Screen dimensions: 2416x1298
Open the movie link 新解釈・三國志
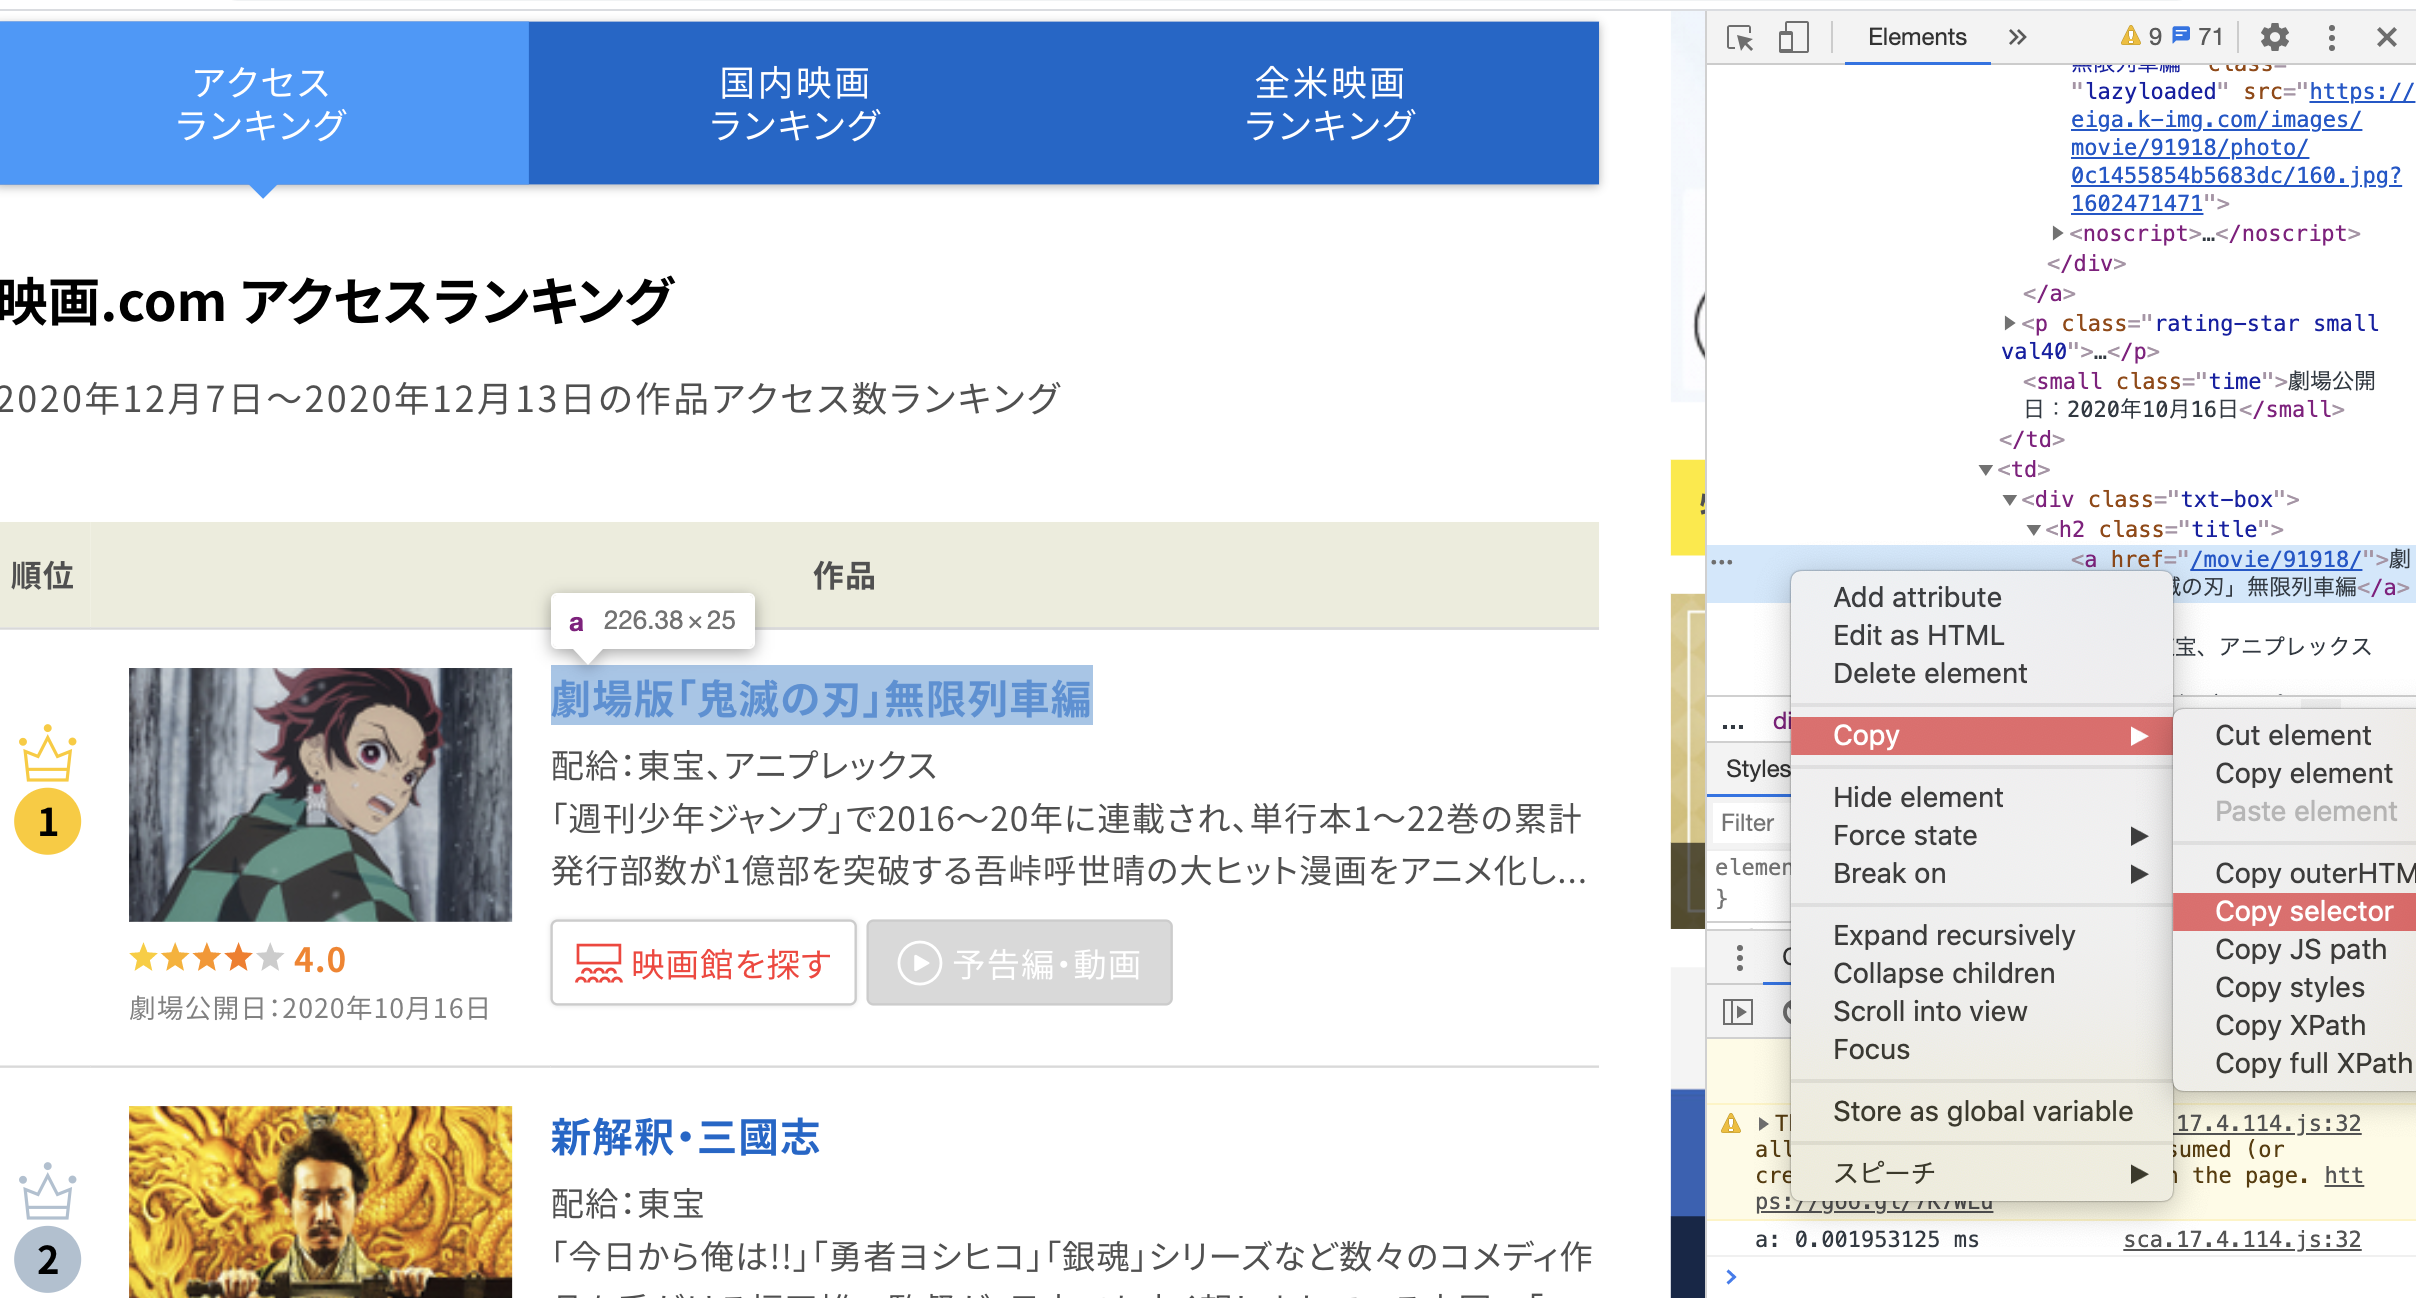coord(685,1137)
